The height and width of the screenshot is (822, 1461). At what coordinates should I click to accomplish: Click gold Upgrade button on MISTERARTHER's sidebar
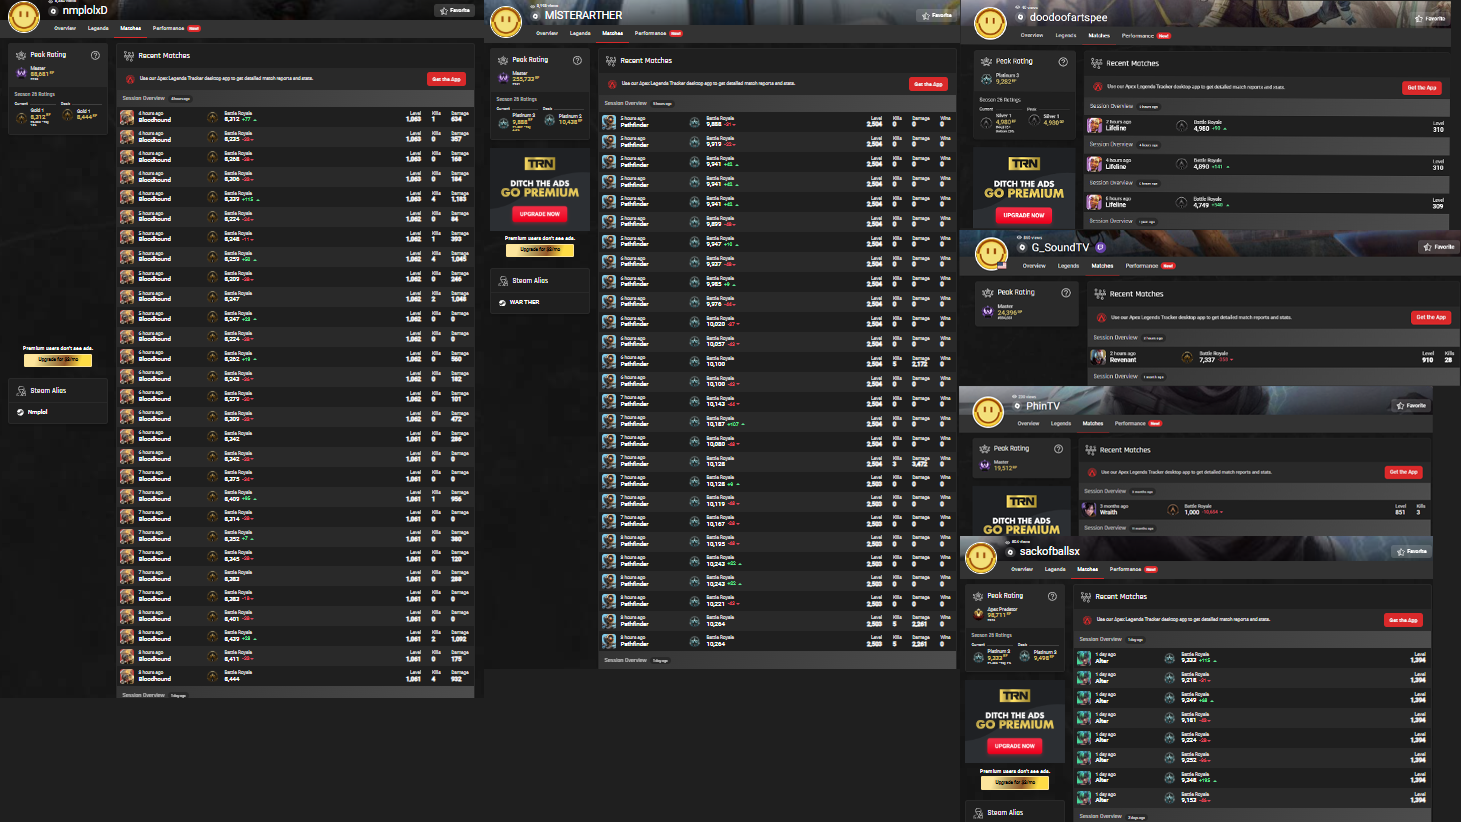tap(540, 249)
